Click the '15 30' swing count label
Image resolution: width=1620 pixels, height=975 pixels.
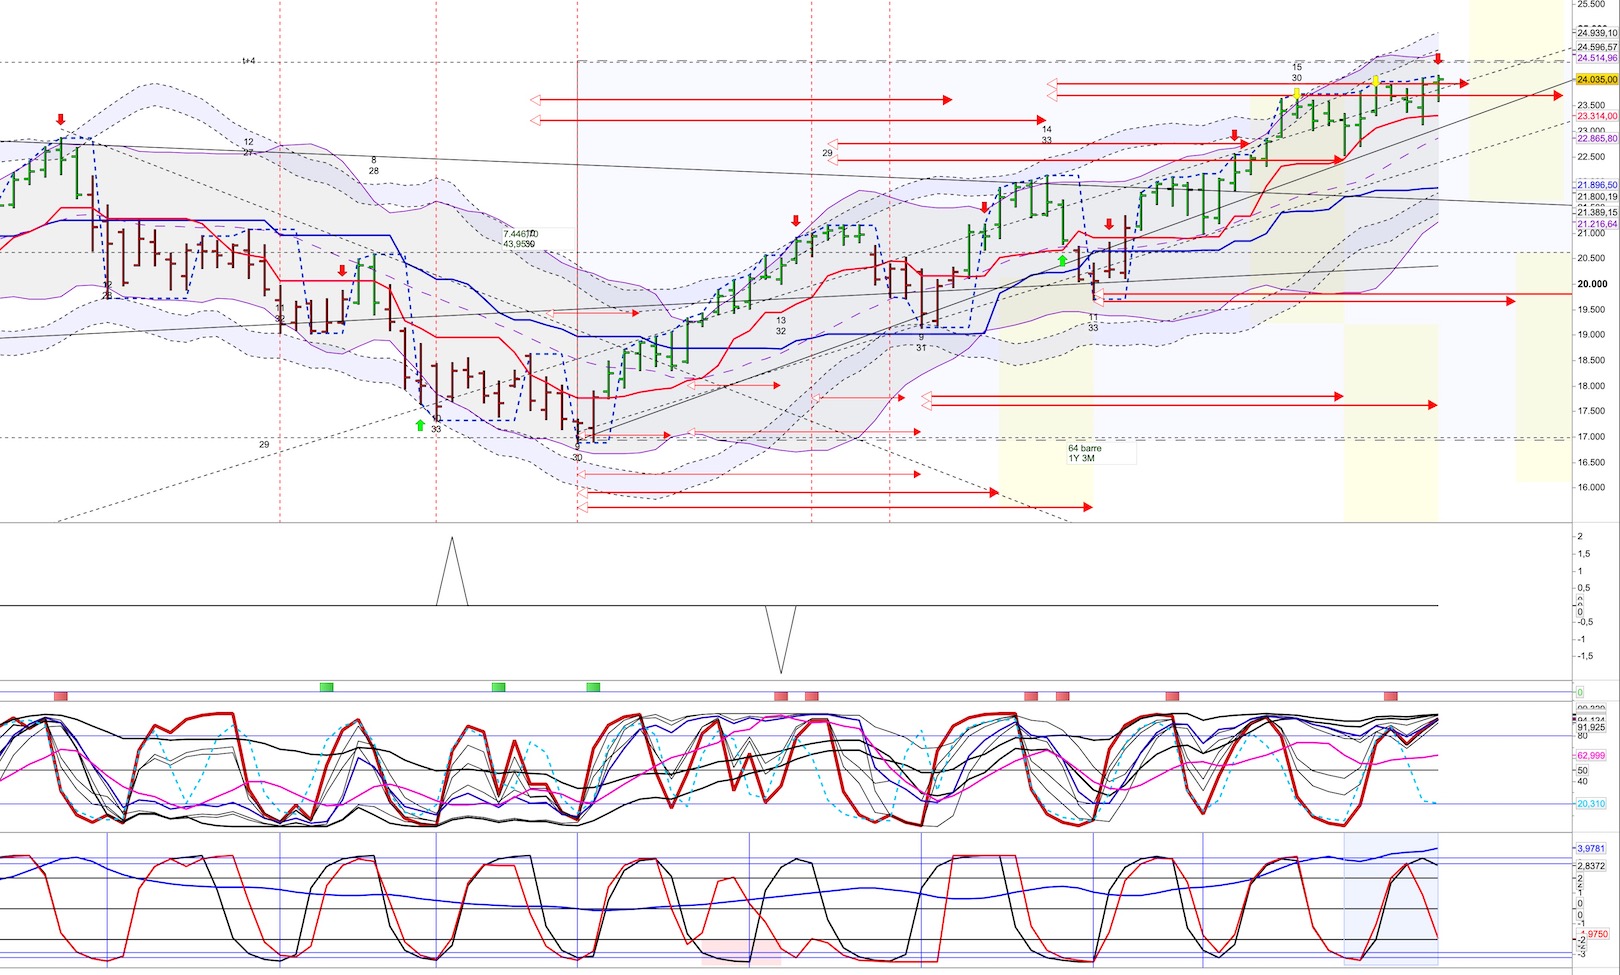[x=1297, y=73]
